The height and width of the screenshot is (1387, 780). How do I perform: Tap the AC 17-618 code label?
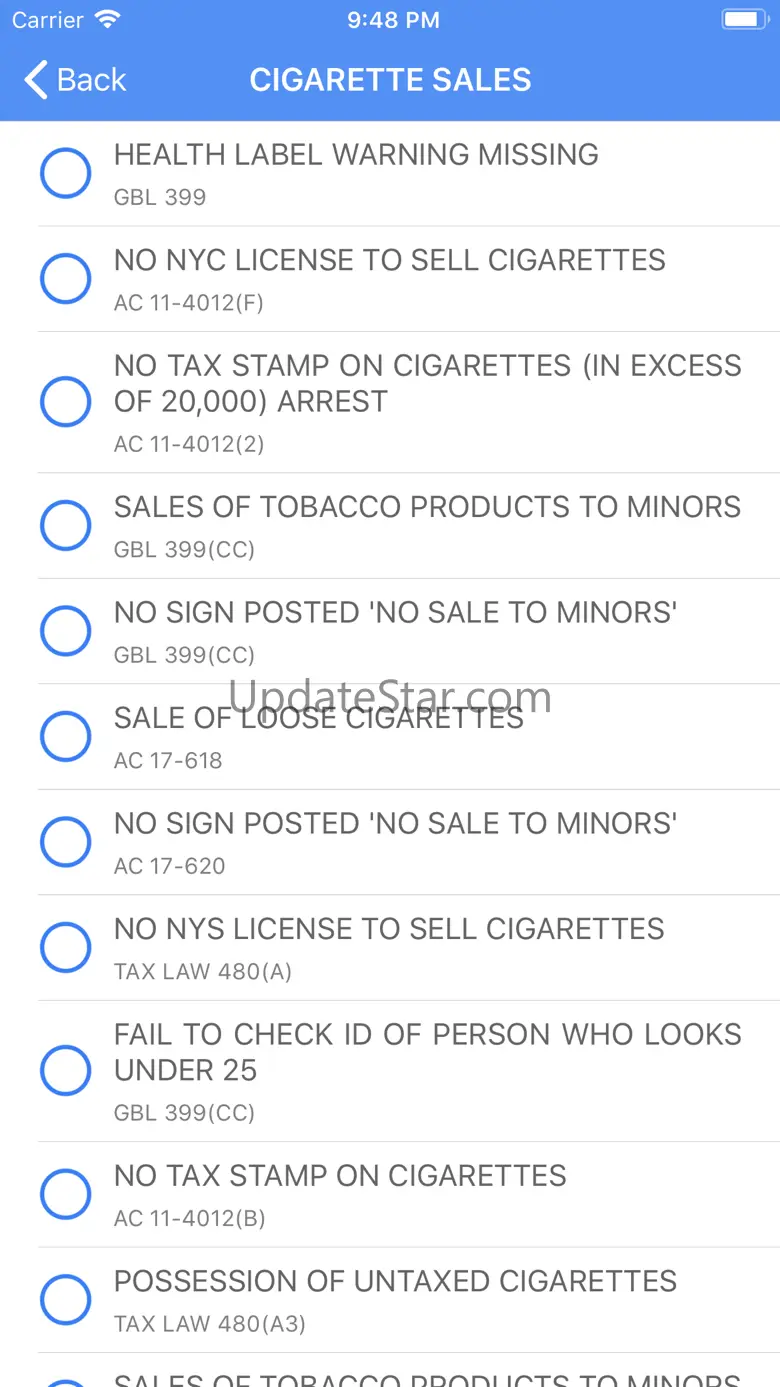coord(168,761)
